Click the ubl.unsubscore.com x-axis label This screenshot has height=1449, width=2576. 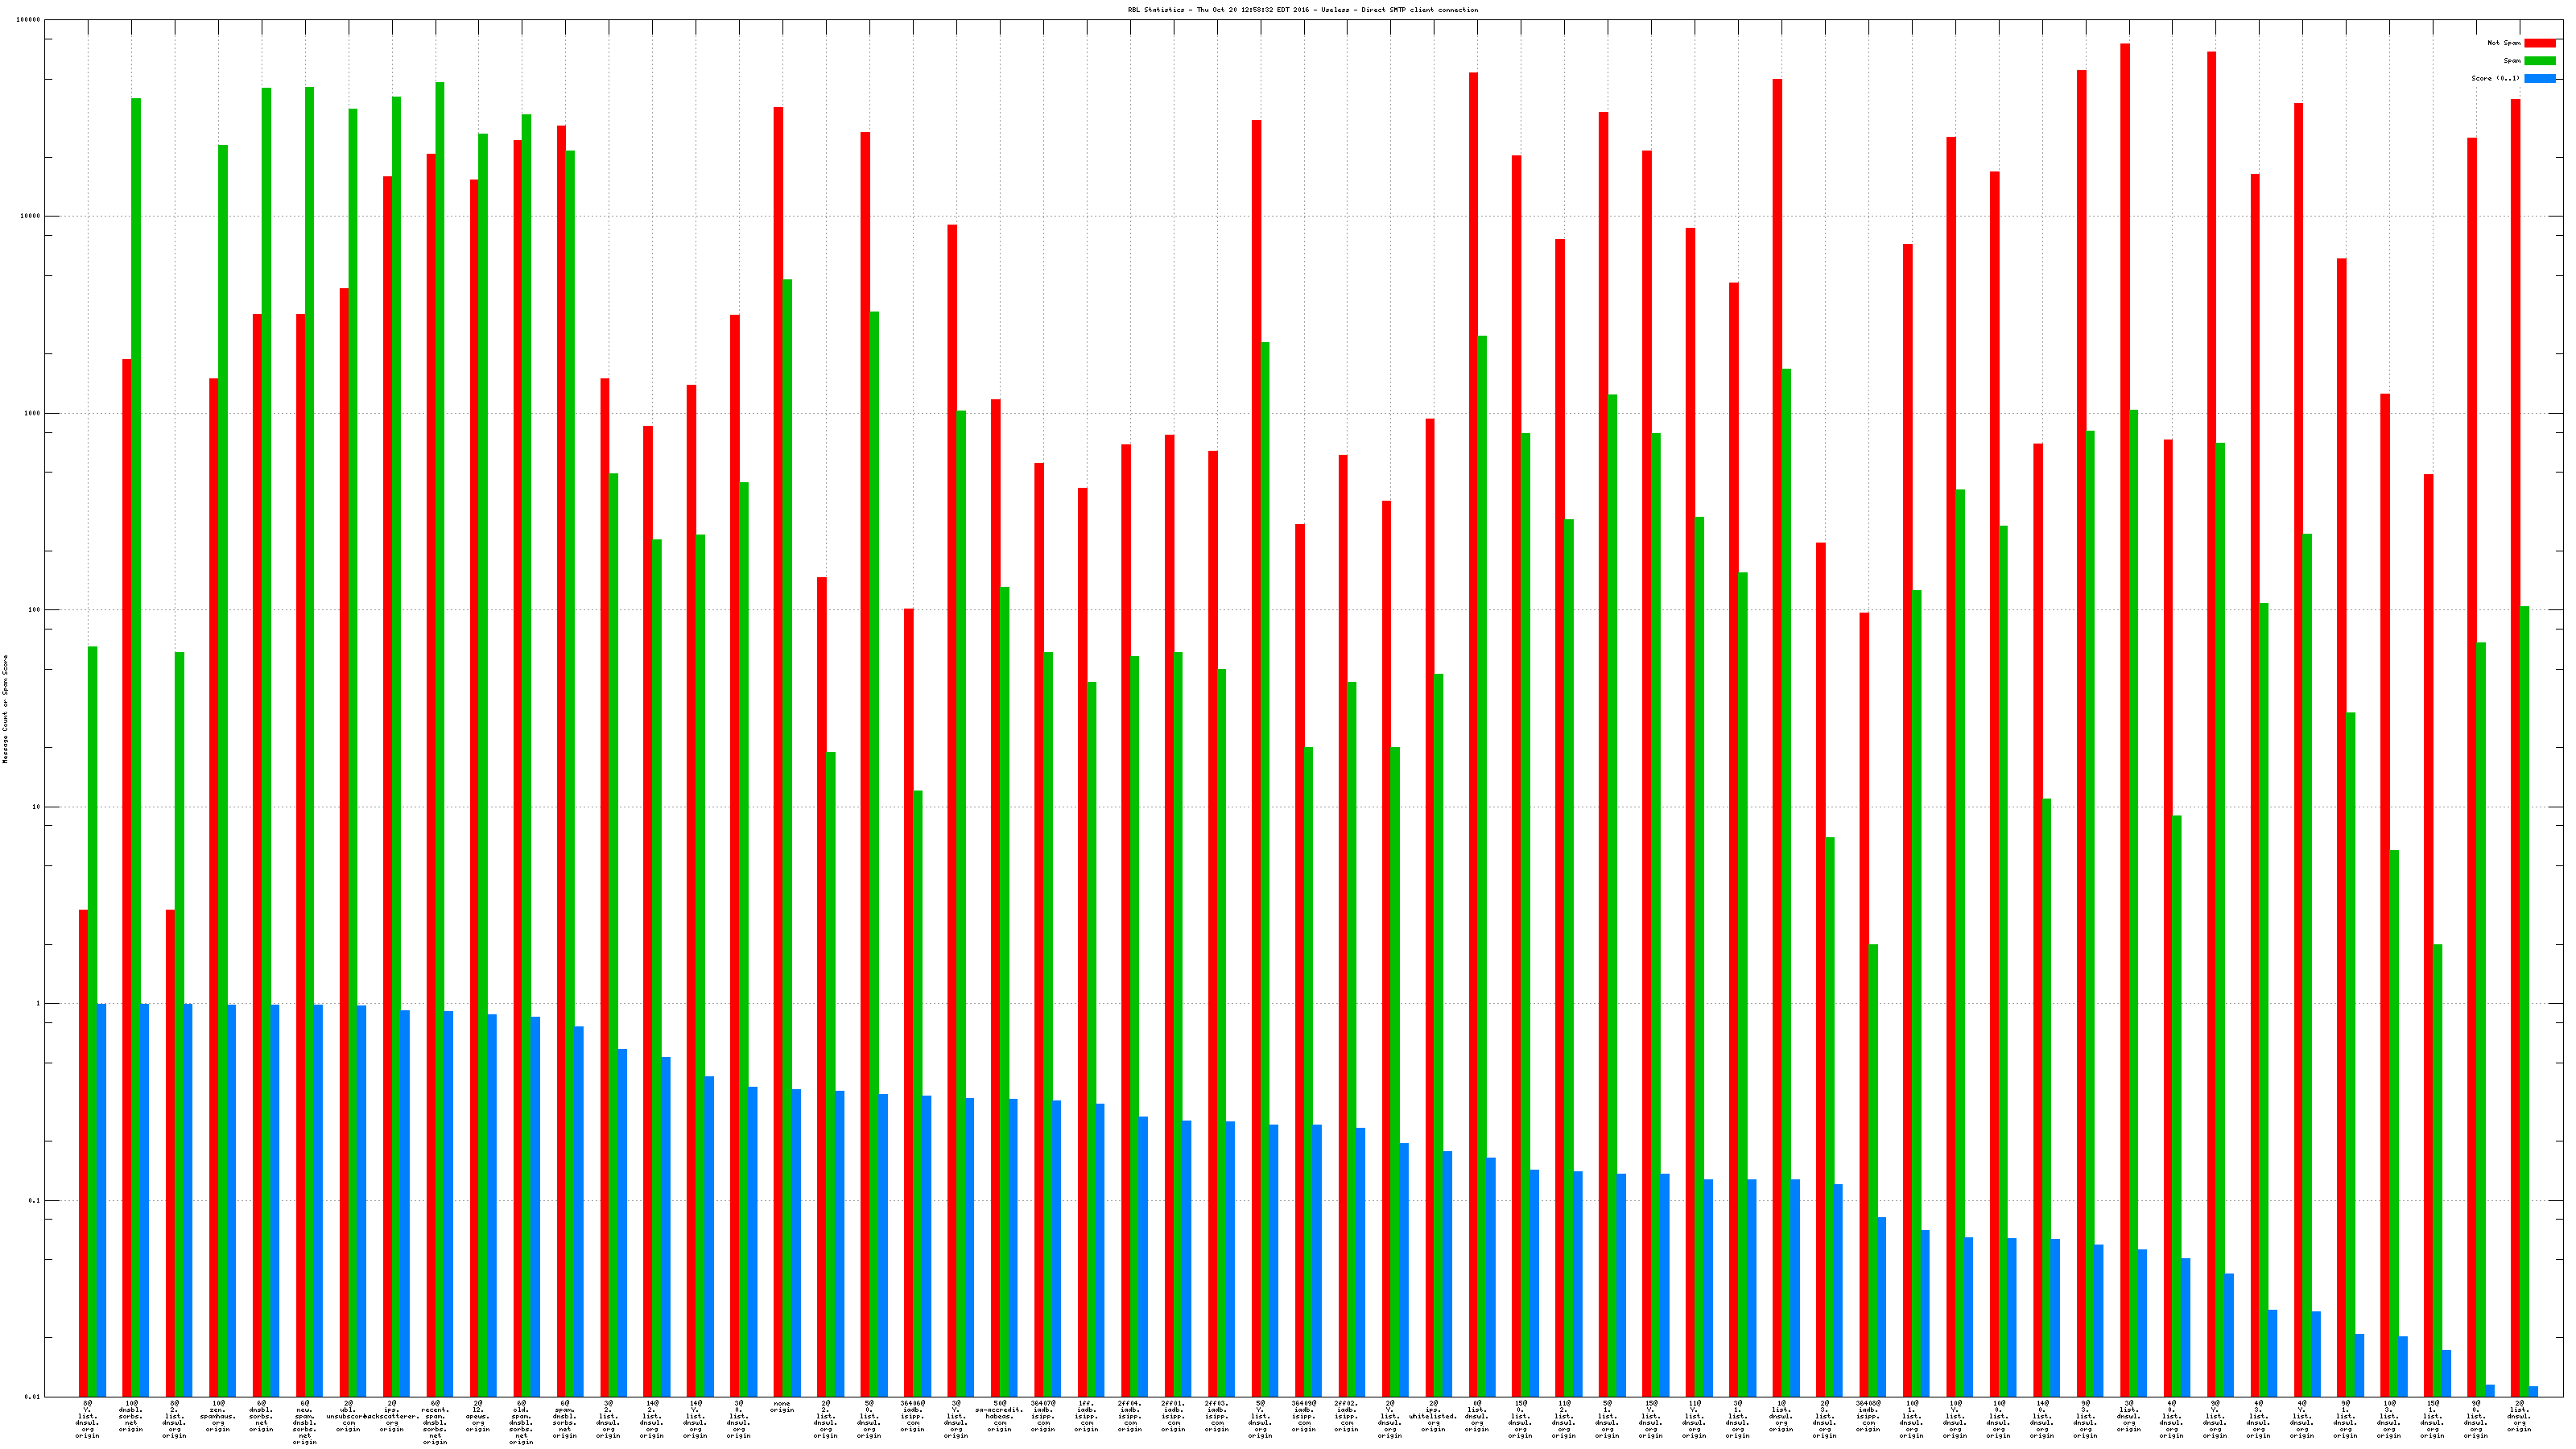[348, 1417]
